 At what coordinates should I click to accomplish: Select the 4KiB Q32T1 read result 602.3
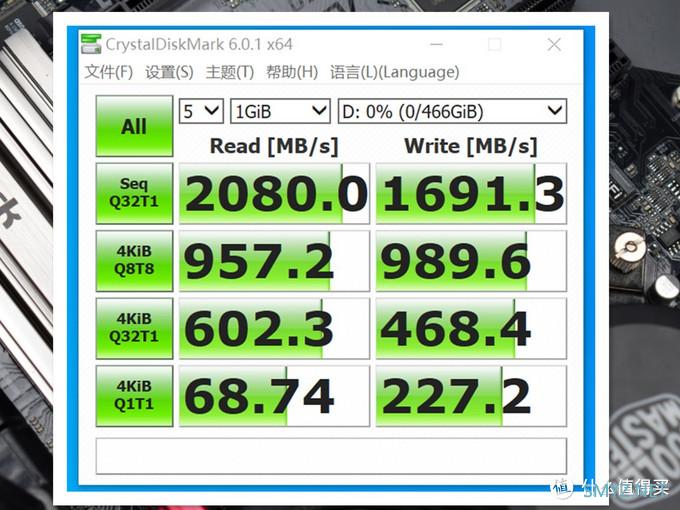tap(275, 328)
